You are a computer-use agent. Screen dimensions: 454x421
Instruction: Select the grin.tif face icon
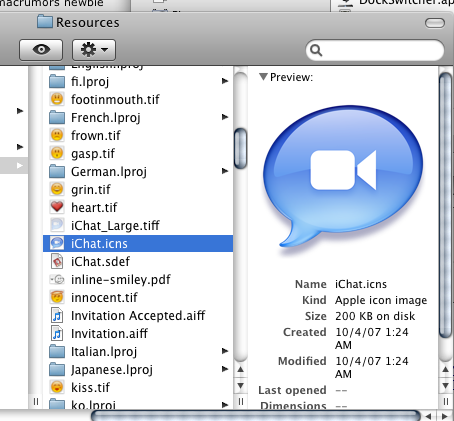(57, 189)
